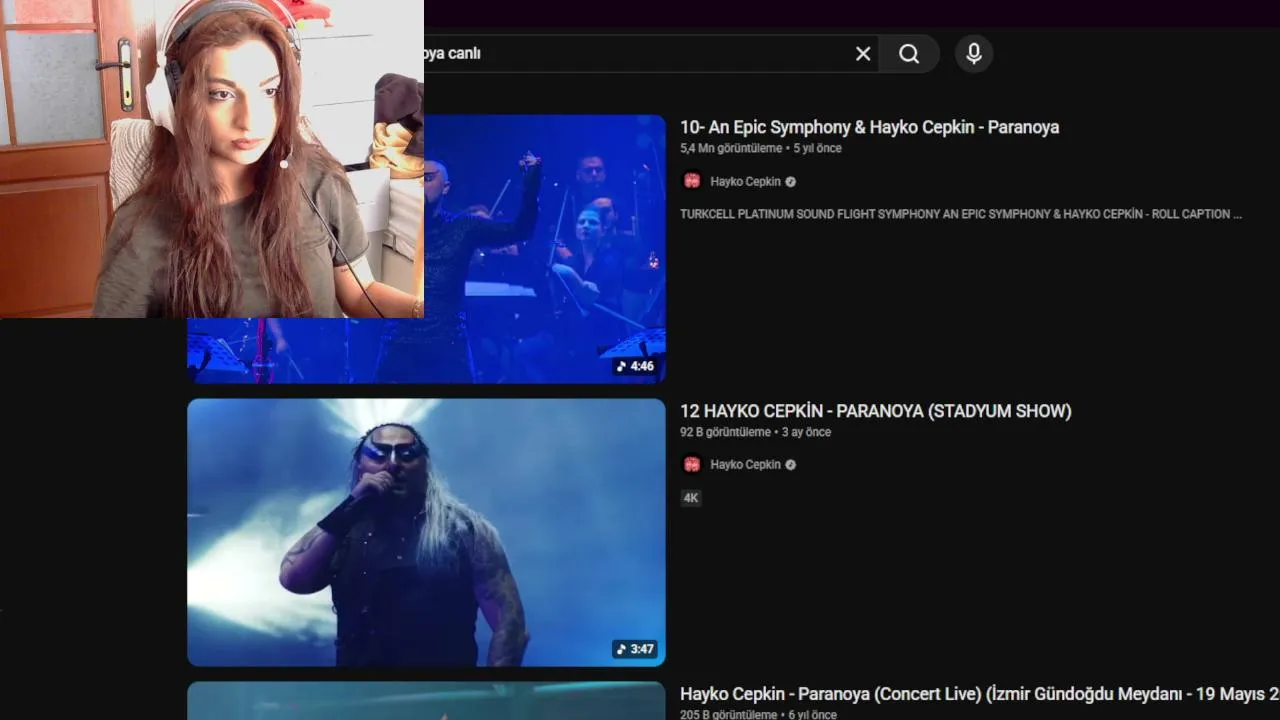Open the partially visible İzmir concert thumbnail

[426, 701]
